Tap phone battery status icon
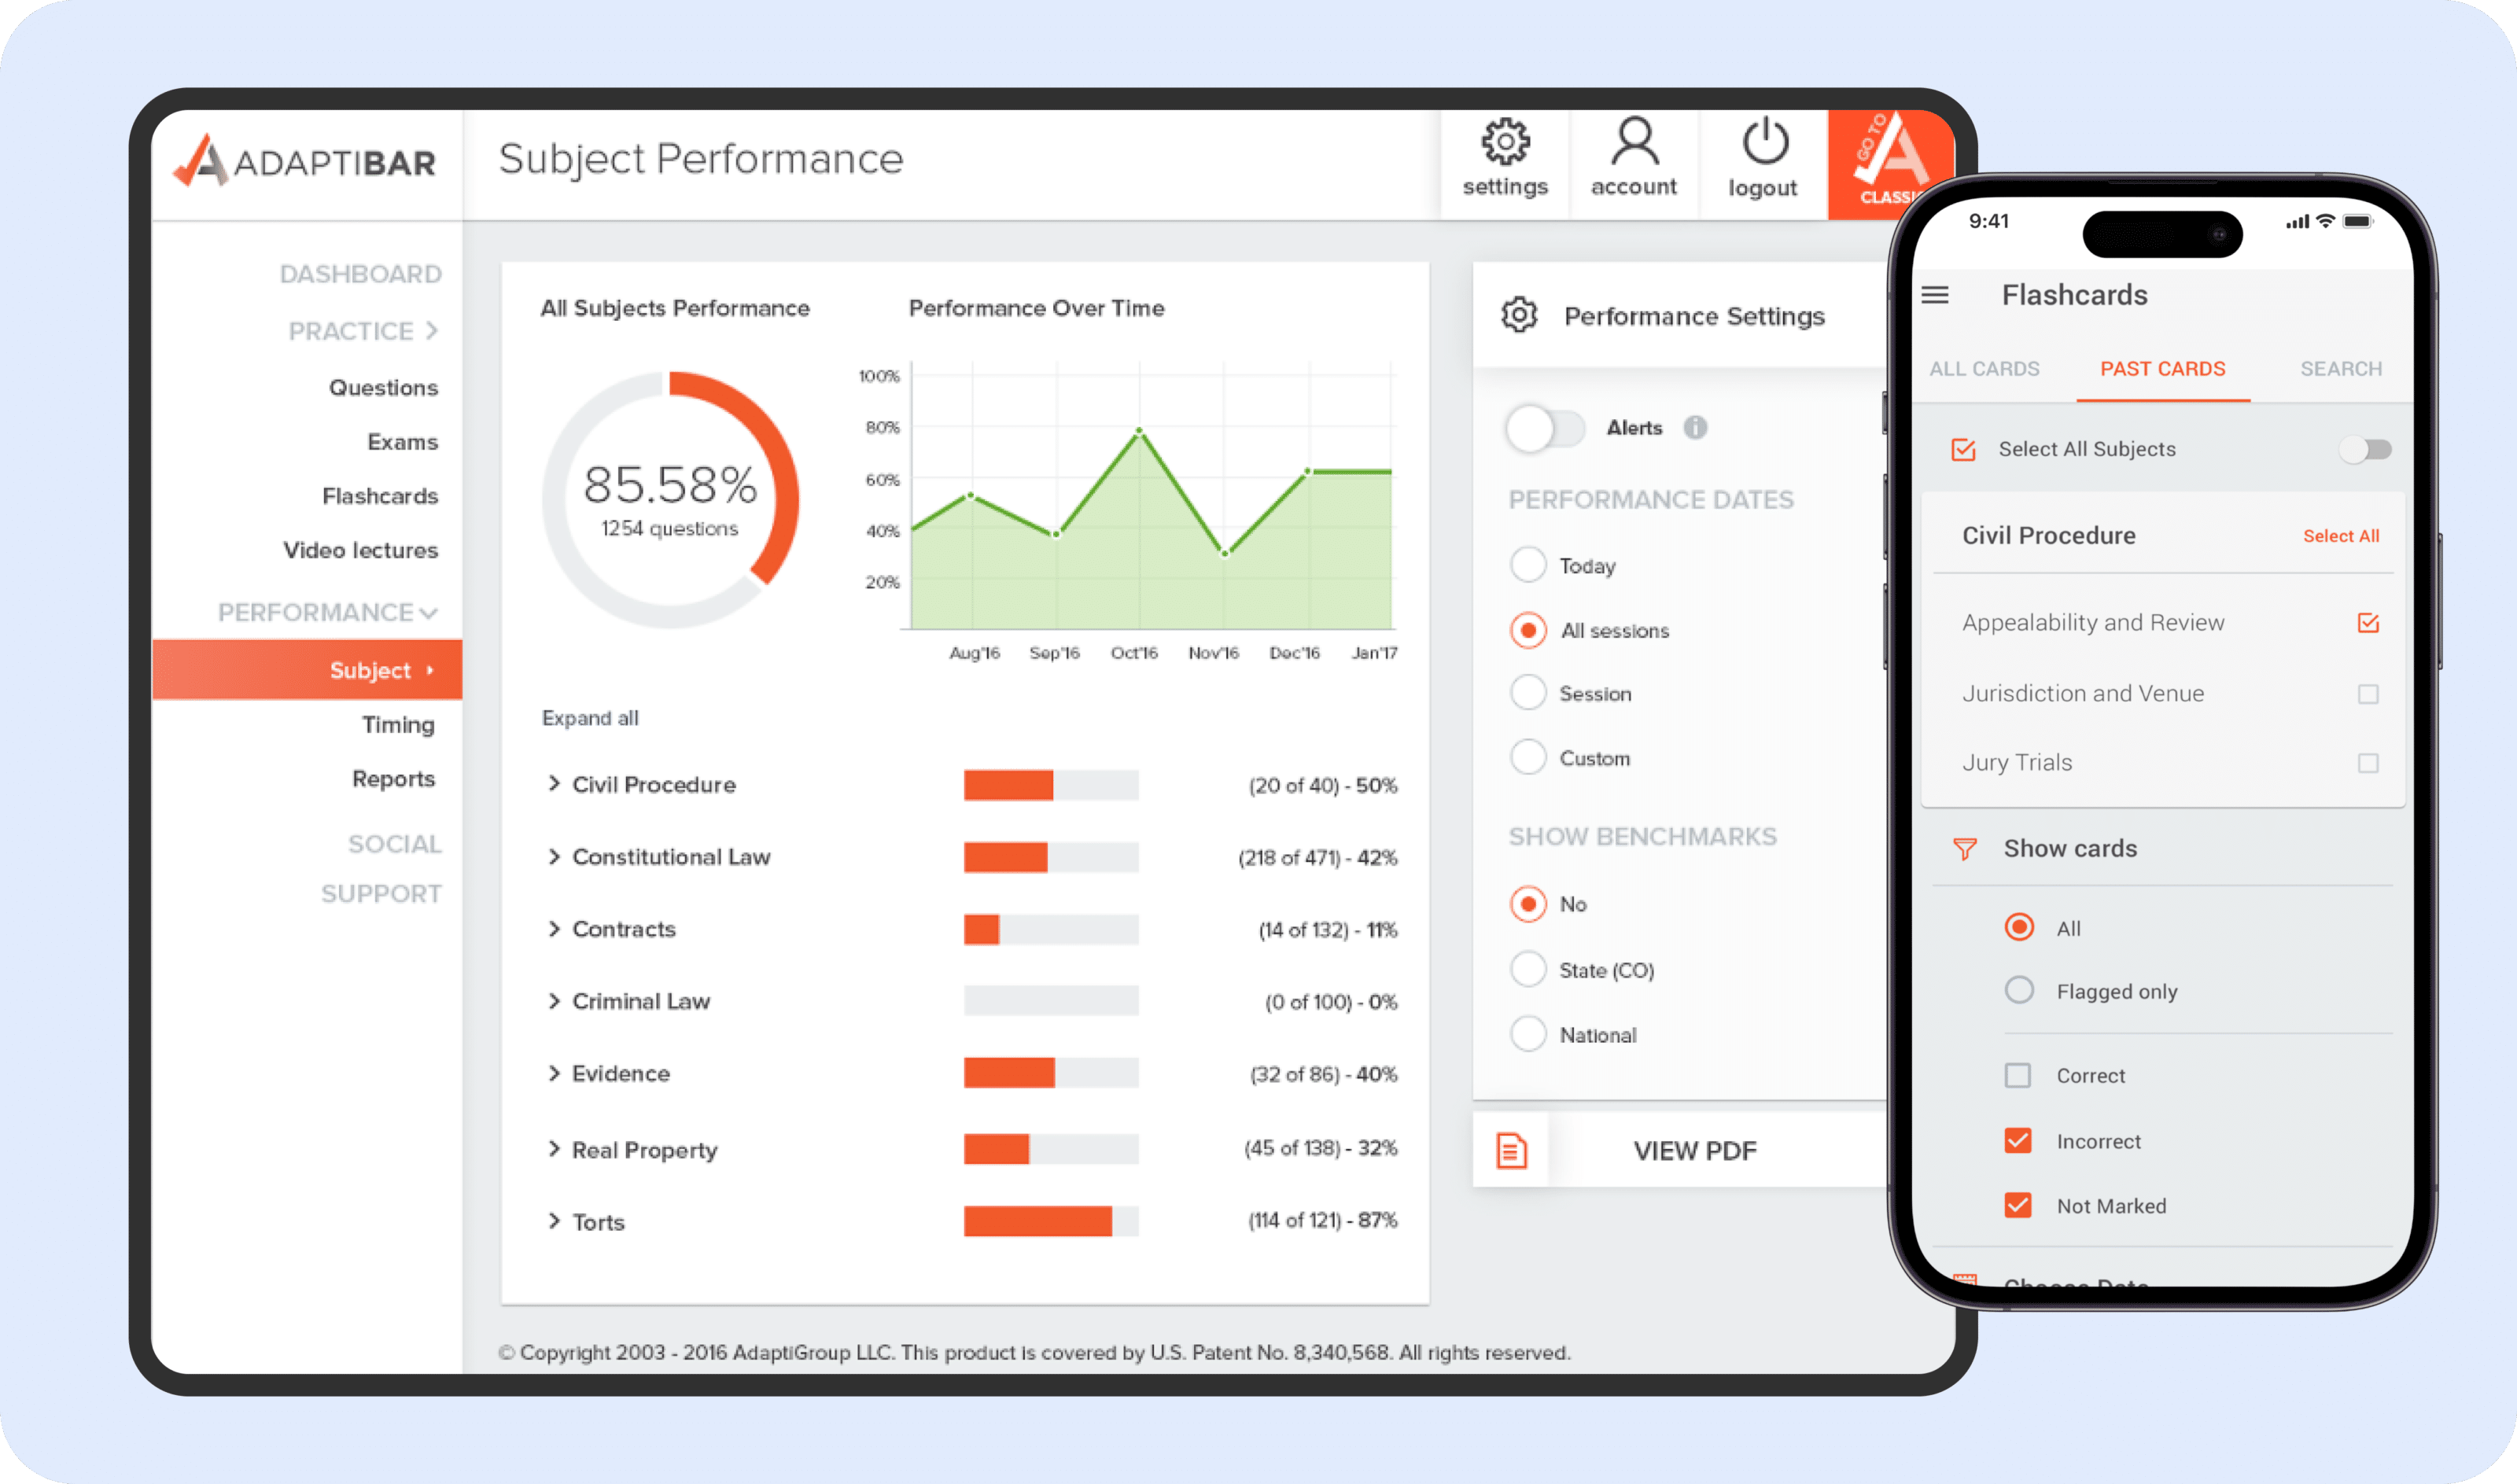 point(2357,221)
